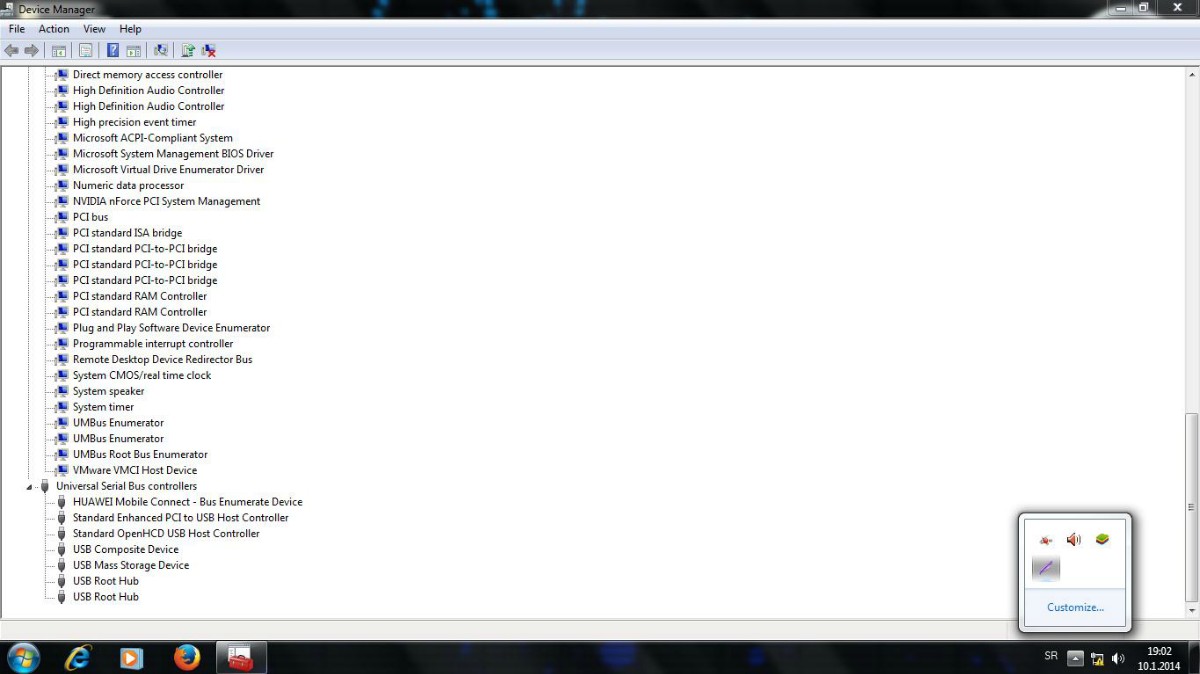The width and height of the screenshot is (1200, 674).
Task: Select PCI standard ISA bridge
Action: 127,233
